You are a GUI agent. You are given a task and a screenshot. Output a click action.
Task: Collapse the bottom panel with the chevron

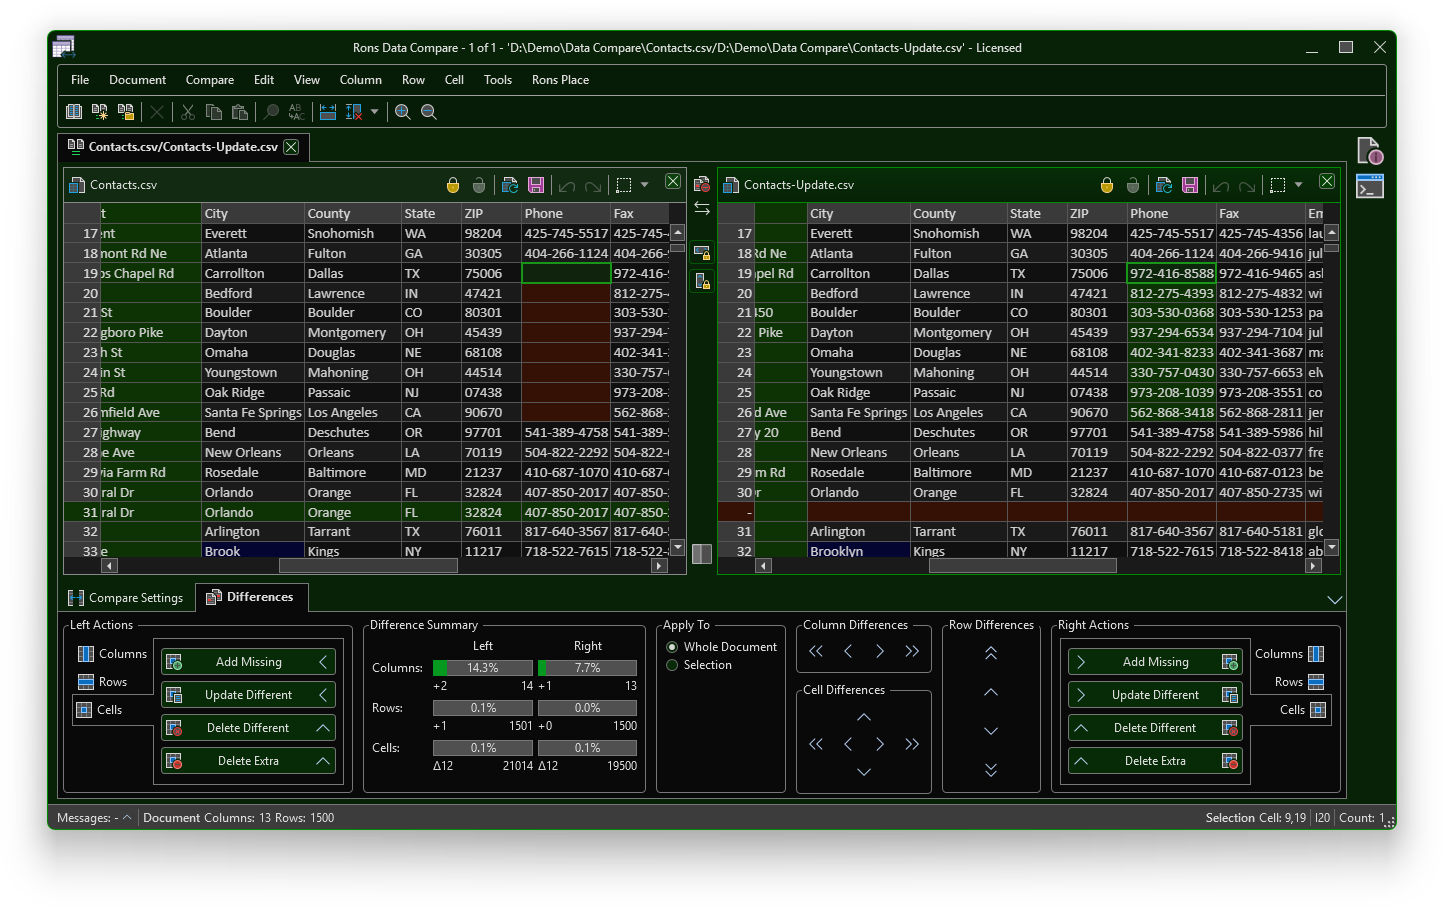coord(1334,600)
